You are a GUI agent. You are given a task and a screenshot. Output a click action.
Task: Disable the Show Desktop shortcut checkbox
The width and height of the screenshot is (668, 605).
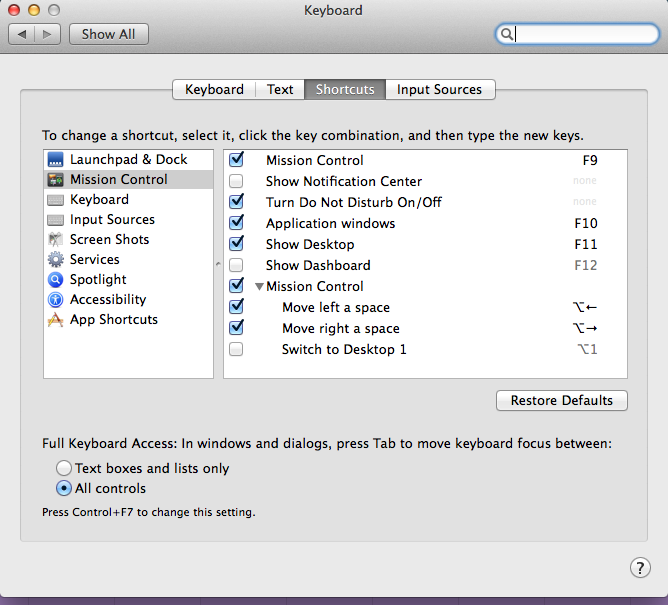point(236,244)
